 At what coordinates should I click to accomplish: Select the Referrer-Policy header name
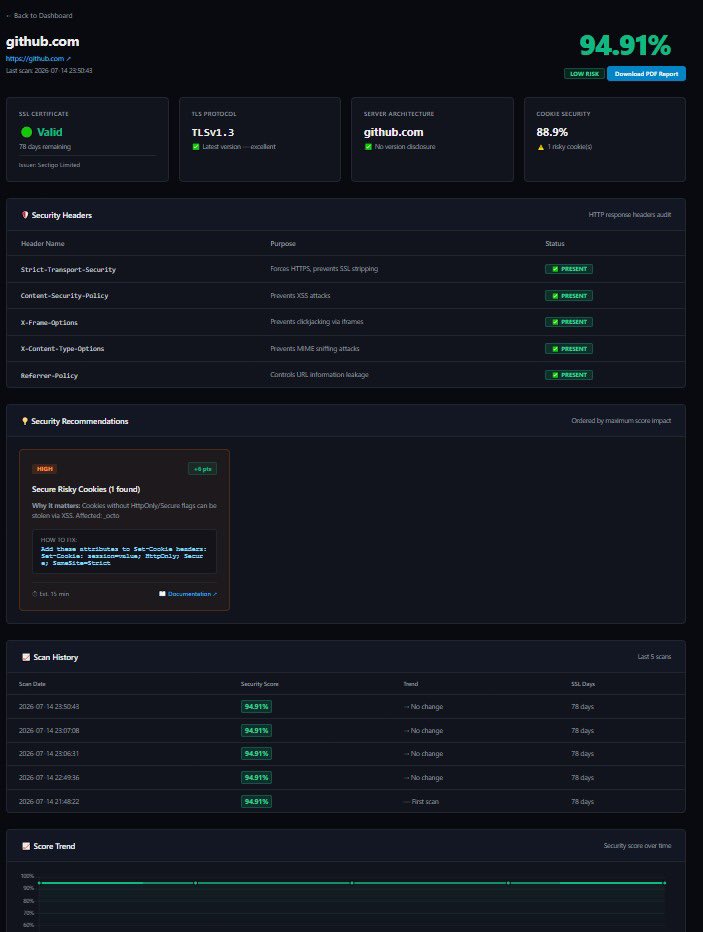point(49,376)
